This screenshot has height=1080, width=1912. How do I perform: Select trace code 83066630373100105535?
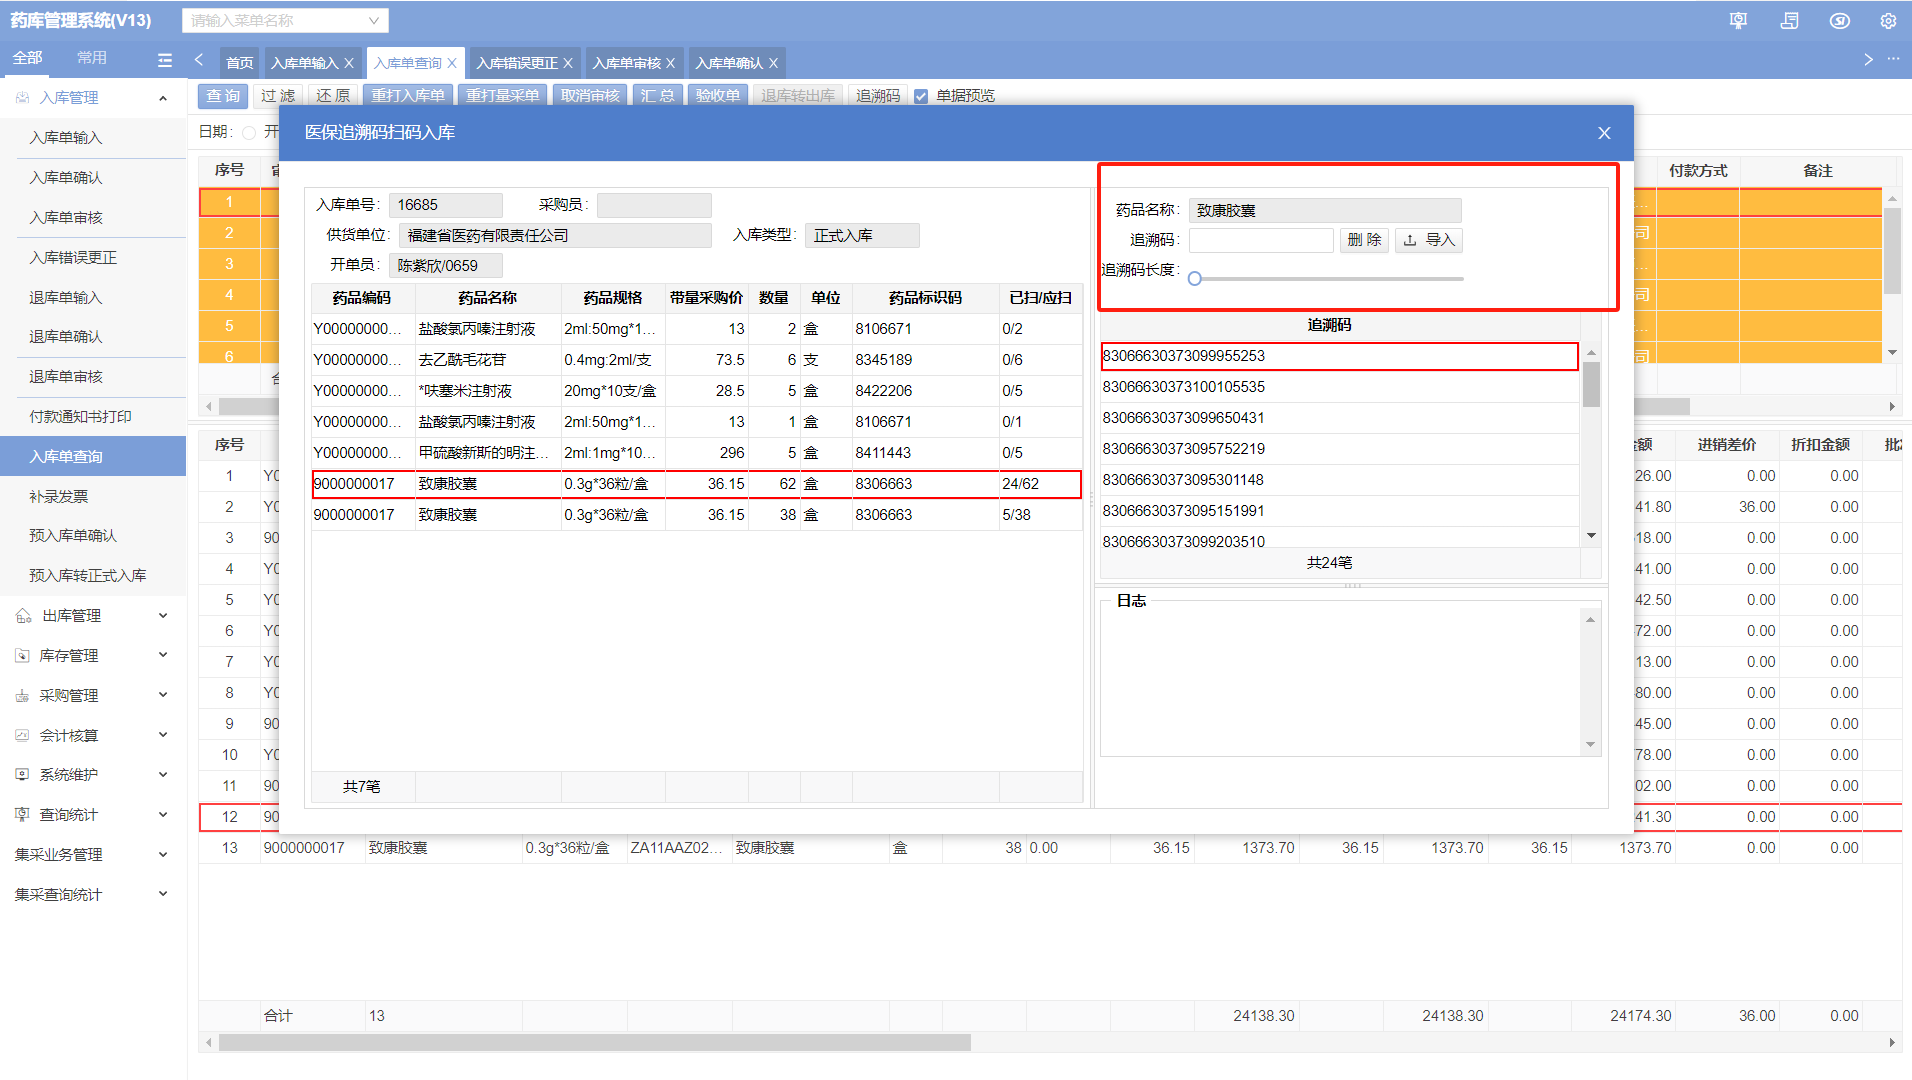click(x=1340, y=387)
